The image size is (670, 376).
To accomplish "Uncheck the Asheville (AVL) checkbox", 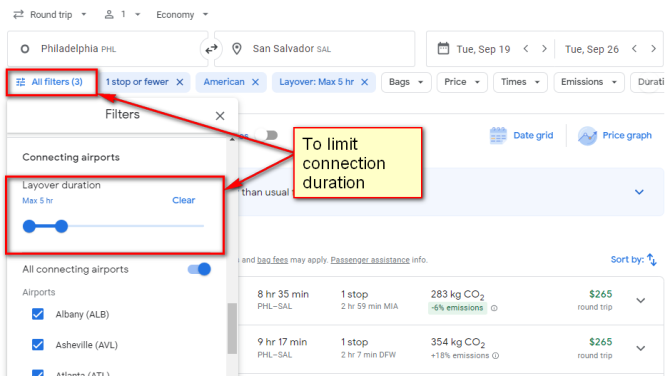I will pos(38,344).
